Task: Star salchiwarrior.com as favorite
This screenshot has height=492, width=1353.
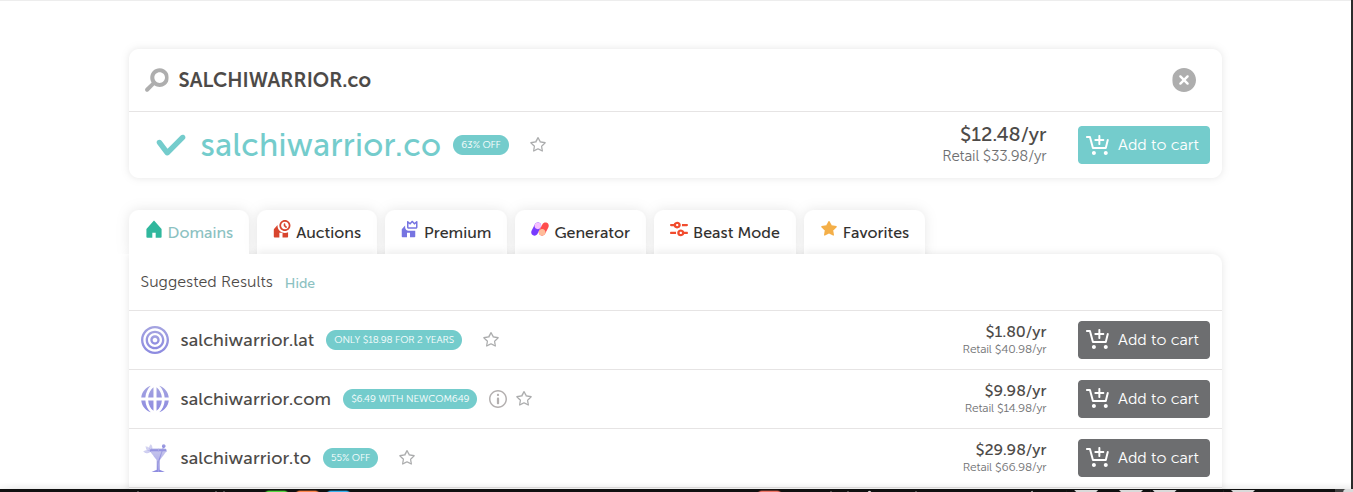Action: pyautogui.click(x=524, y=399)
